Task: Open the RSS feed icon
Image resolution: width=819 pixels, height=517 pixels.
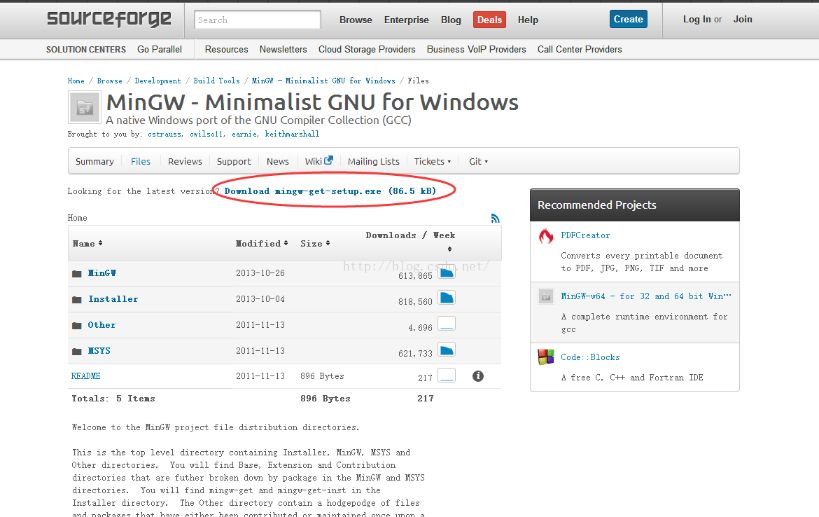Action: (495, 218)
